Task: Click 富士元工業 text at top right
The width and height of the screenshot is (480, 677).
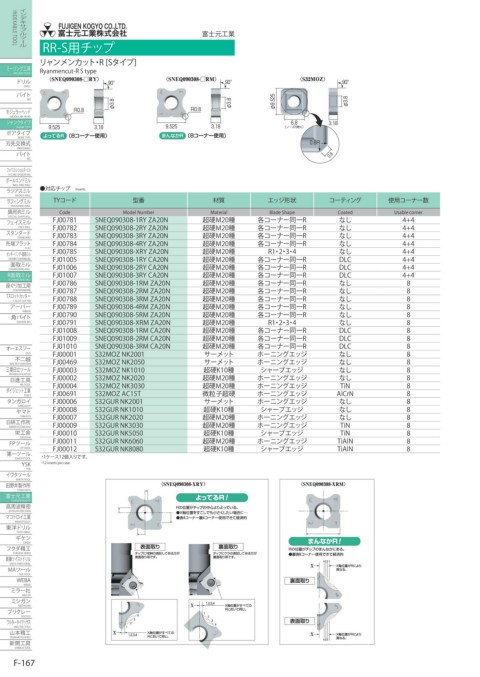Action: click(x=218, y=34)
